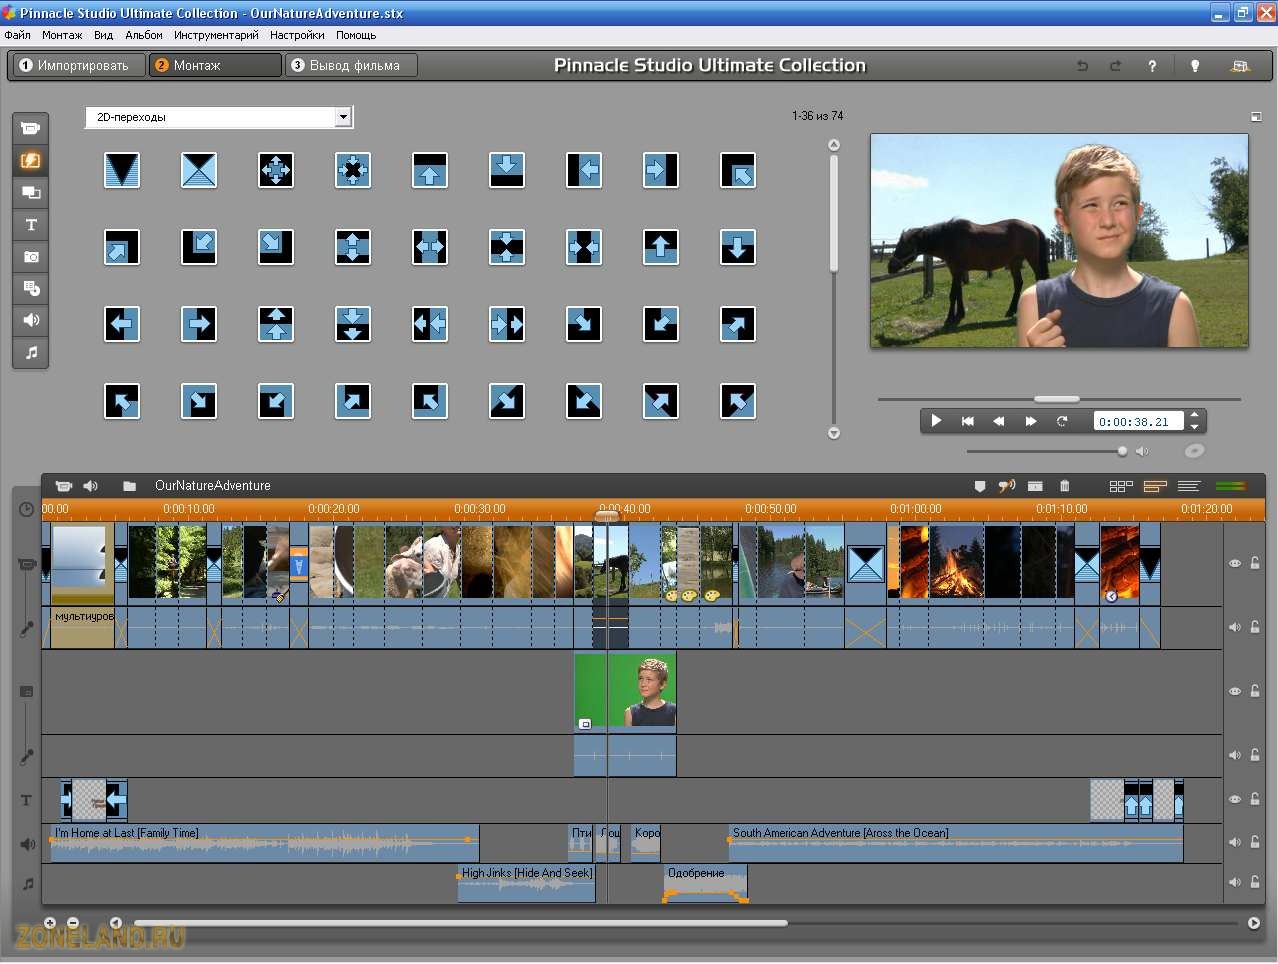Open the Файл menu
This screenshot has width=1278, height=964.
(18, 35)
